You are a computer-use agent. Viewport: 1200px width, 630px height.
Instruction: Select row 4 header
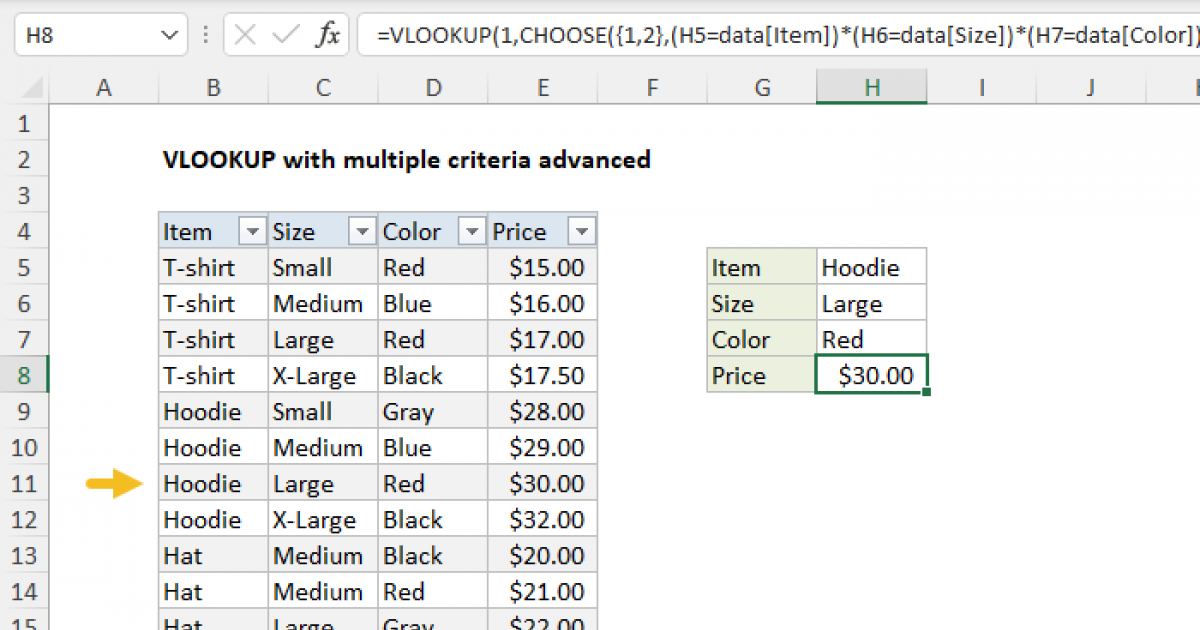pyautogui.click(x=24, y=232)
